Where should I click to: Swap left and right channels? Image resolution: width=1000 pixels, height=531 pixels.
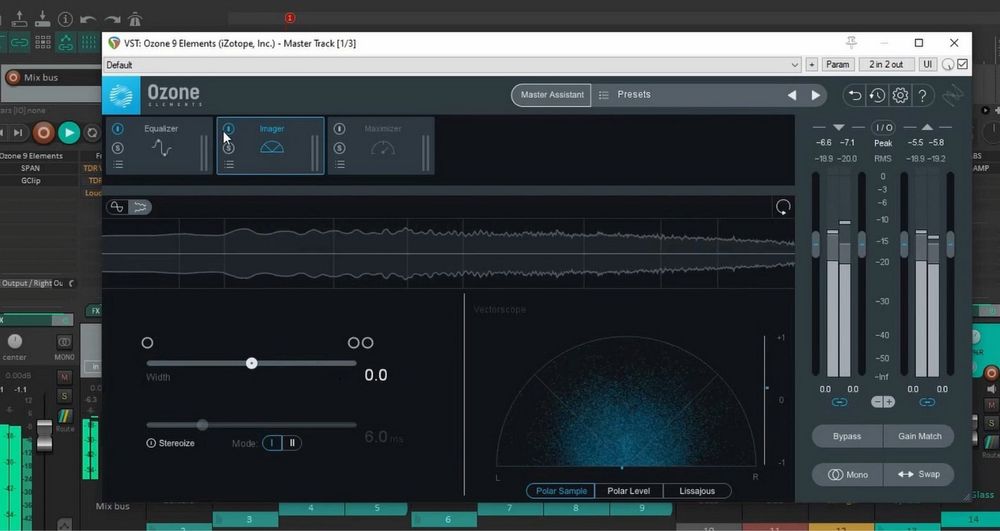click(x=920, y=475)
